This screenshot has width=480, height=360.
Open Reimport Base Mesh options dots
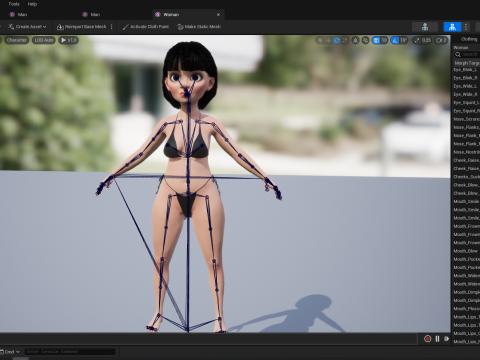tap(111, 27)
